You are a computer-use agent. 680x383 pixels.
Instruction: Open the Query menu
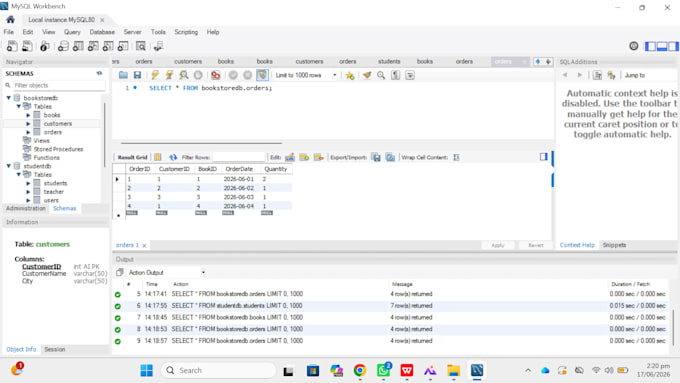[72, 32]
